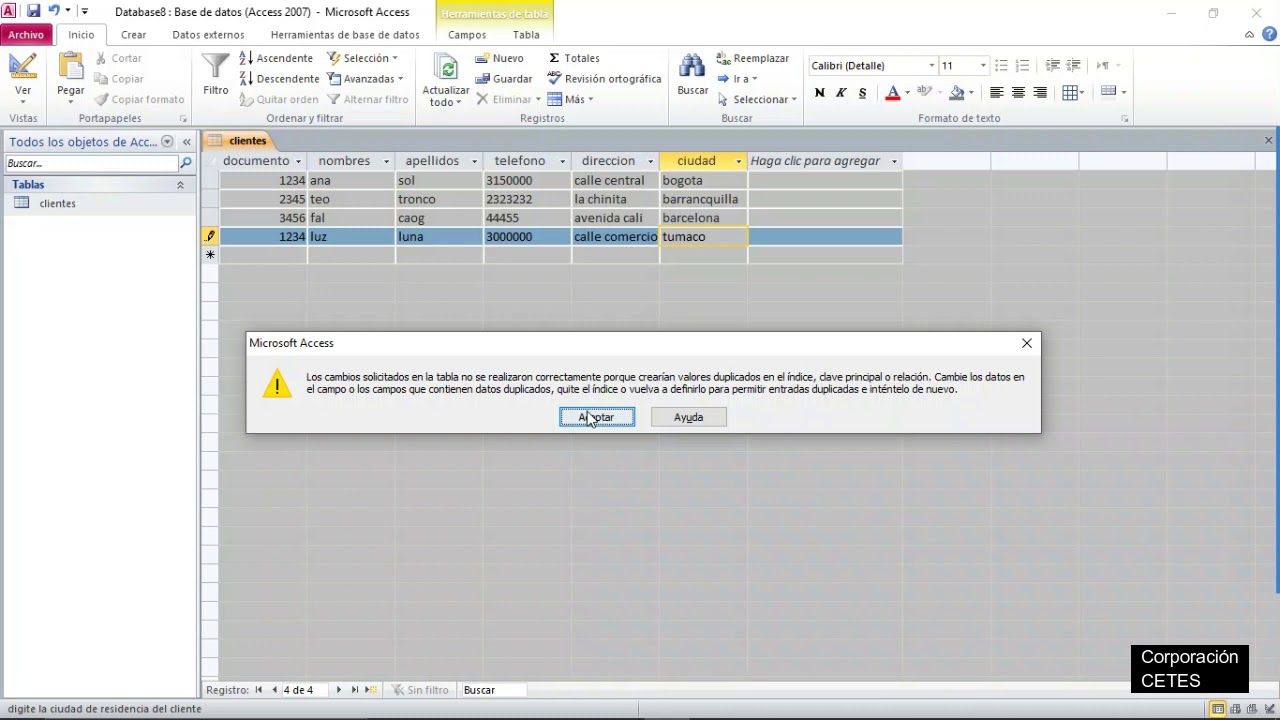Close the Microsoft Access error dialog
The image size is (1280, 720).
(1027, 343)
